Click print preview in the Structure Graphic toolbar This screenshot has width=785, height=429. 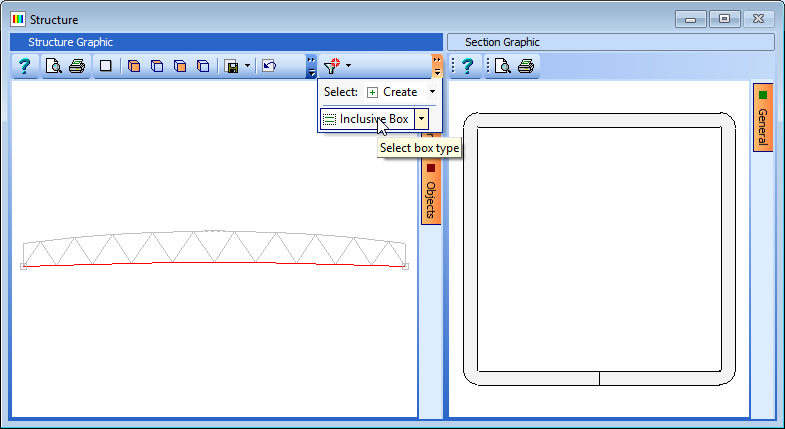click(x=54, y=66)
